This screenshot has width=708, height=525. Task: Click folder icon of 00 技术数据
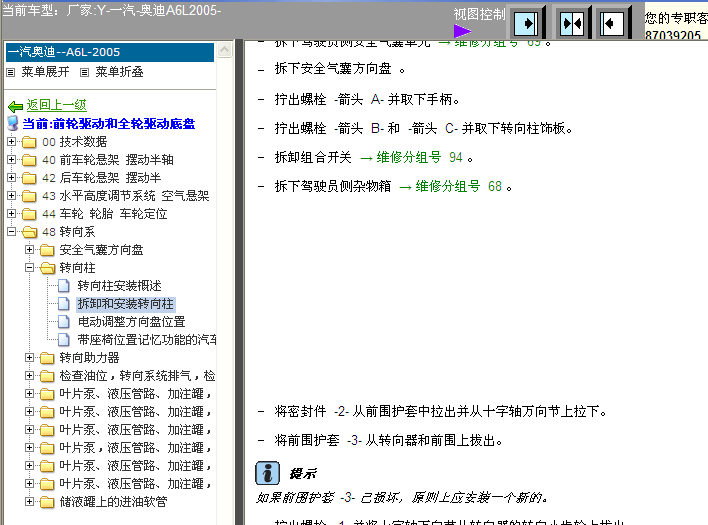pos(29,142)
